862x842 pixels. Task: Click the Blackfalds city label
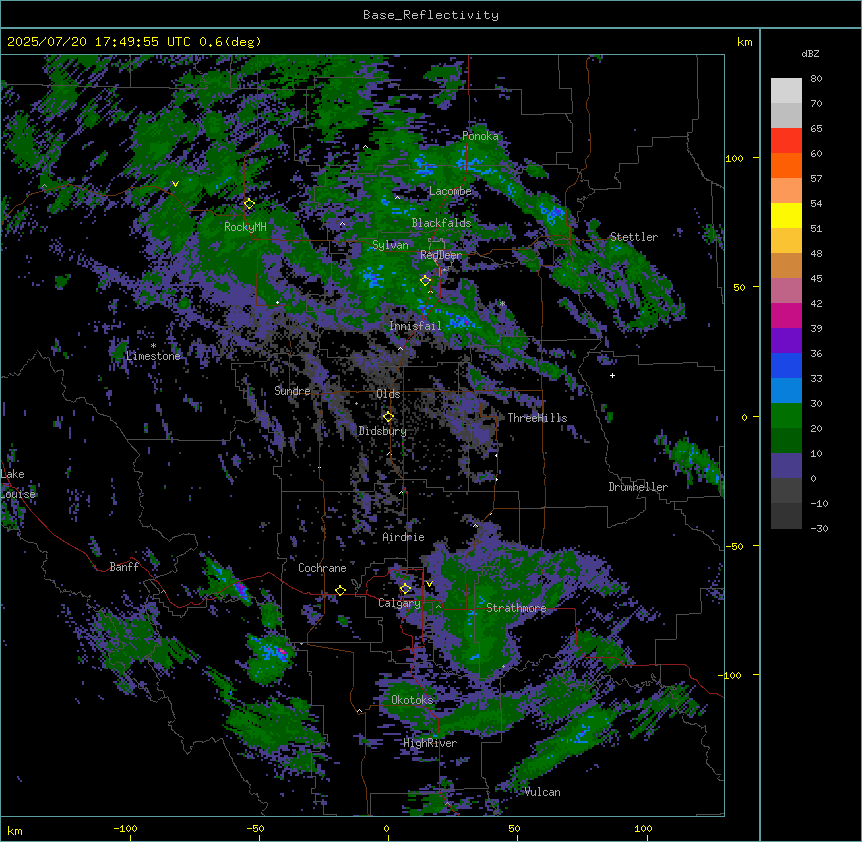tap(441, 223)
